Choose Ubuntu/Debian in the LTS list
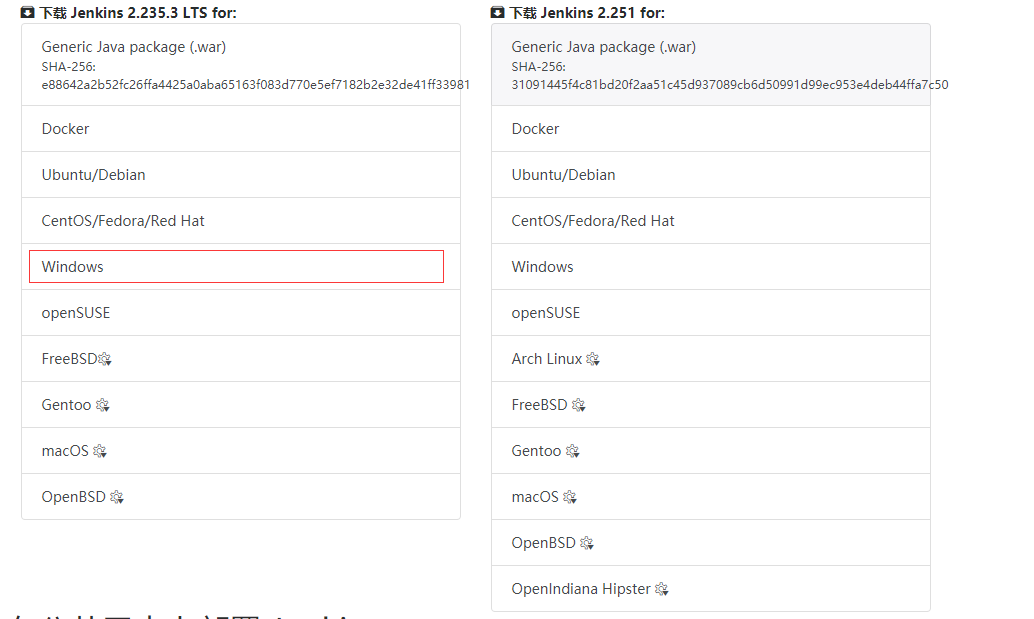Image resolution: width=1034 pixels, height=619 pixels. (x=241, y=175)
